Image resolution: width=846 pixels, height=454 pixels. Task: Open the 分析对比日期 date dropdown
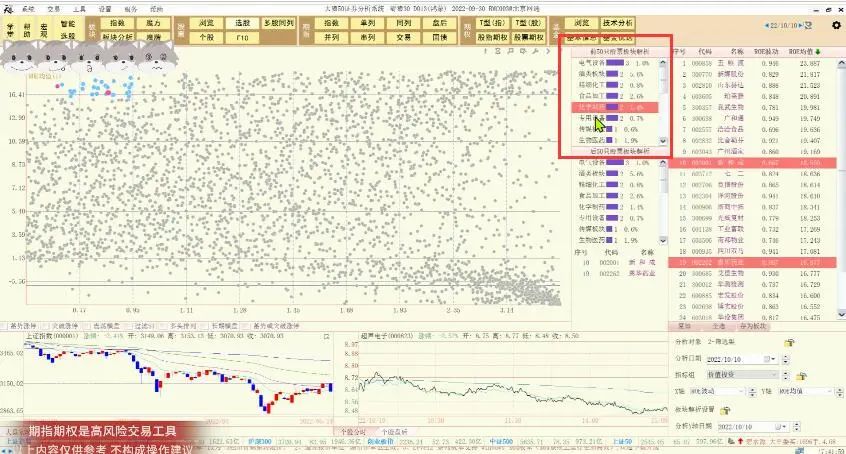pos(786,426)
